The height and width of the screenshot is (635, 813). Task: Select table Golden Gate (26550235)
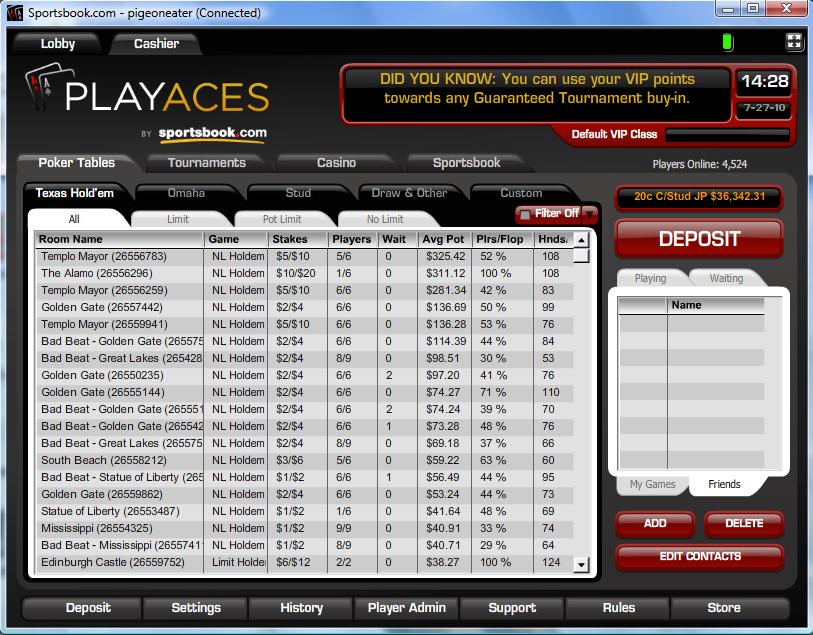(305, 375)
